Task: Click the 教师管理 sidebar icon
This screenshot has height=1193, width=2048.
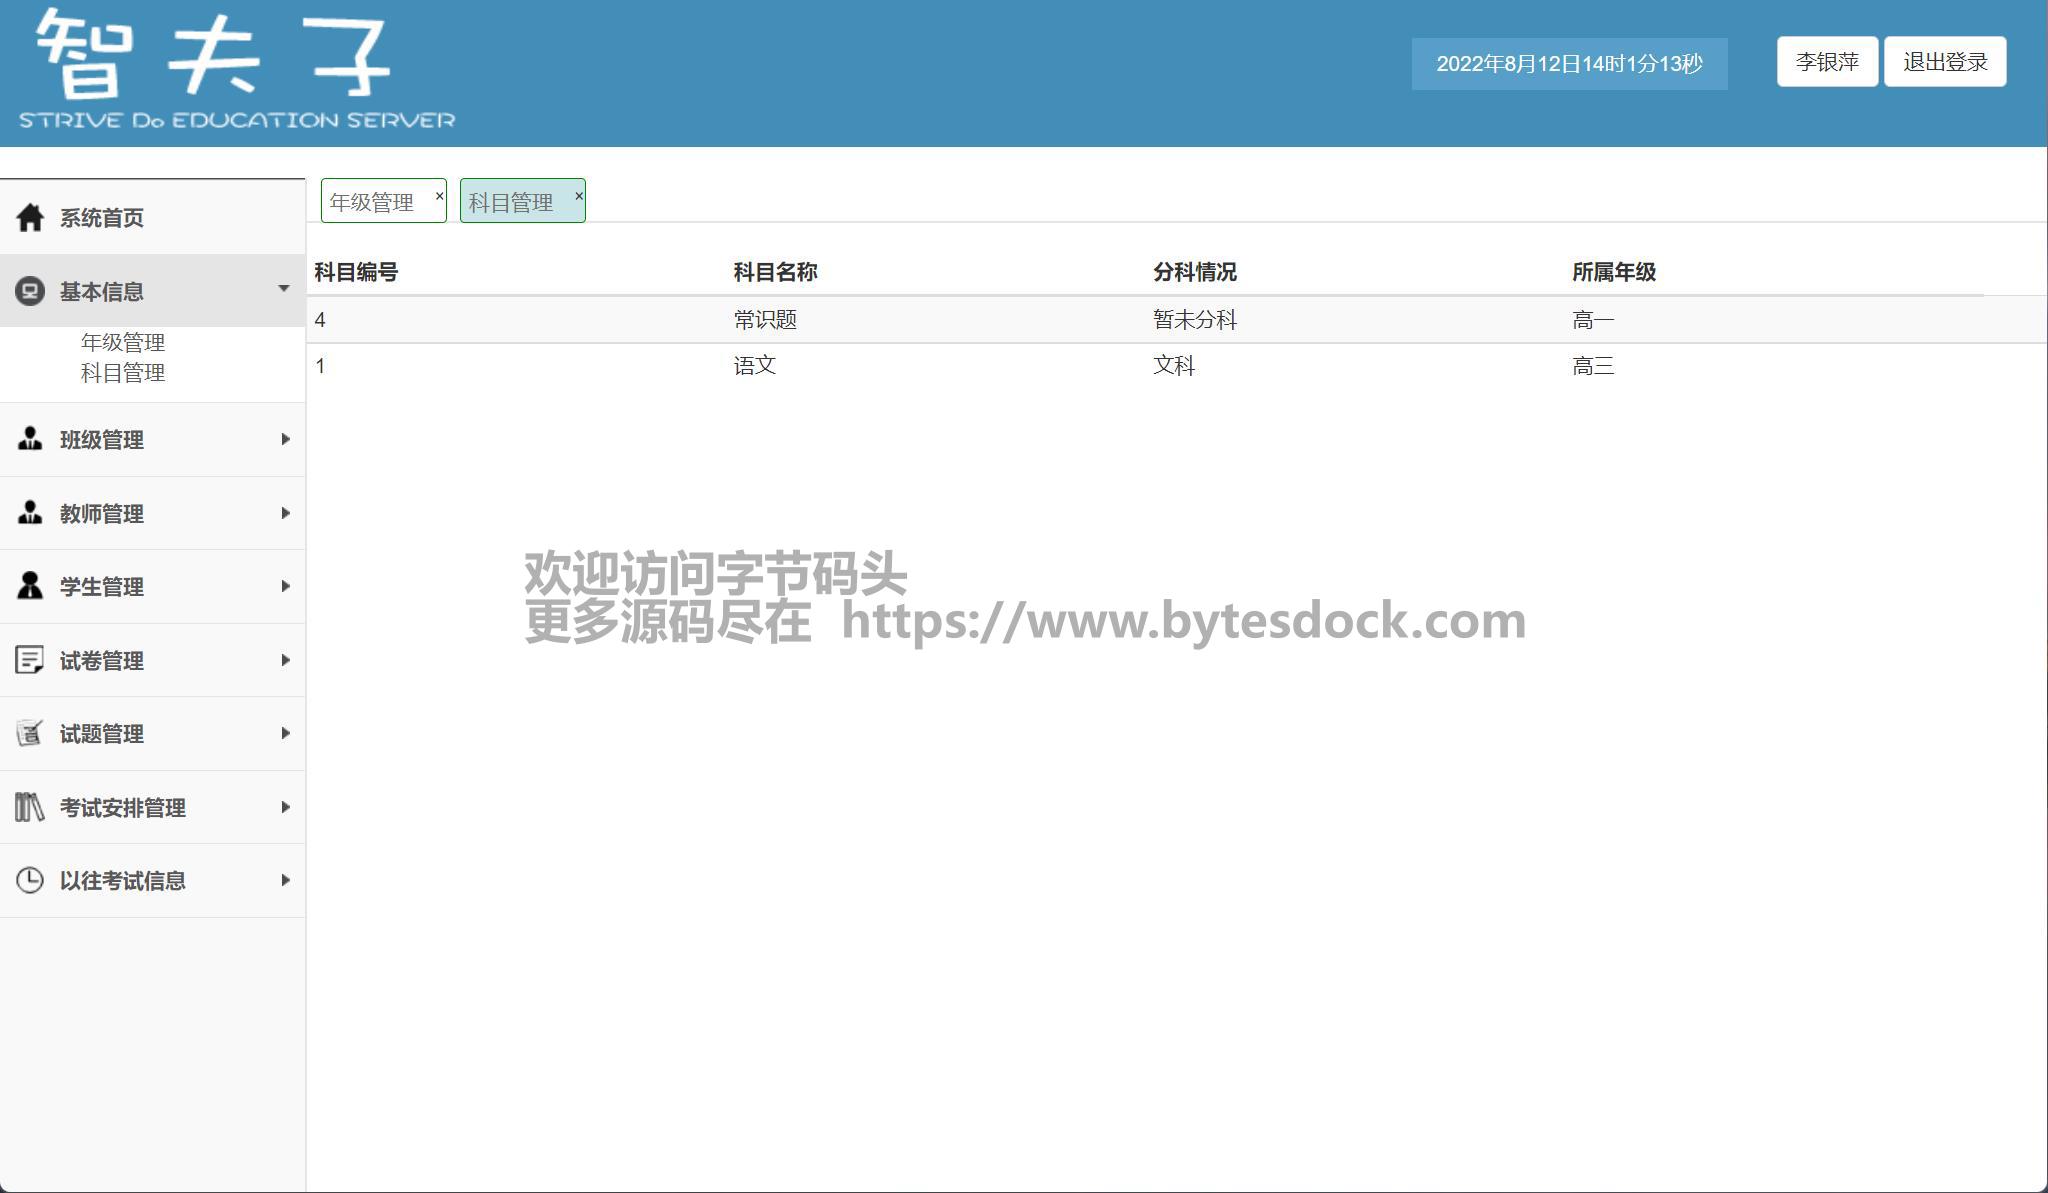Action: click(x=30, y=513)
